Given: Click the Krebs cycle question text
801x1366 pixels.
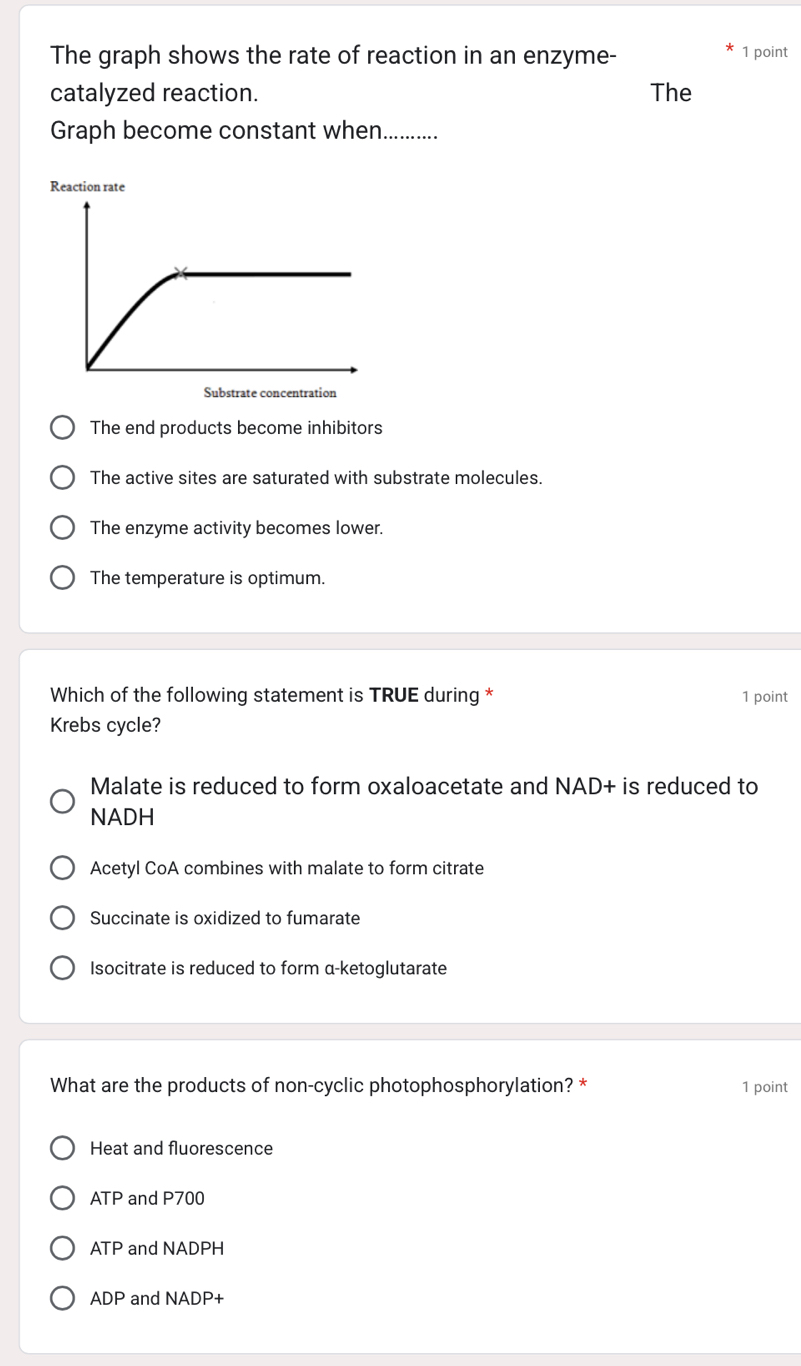Looking at the screenshot, I should click(272, 710).
